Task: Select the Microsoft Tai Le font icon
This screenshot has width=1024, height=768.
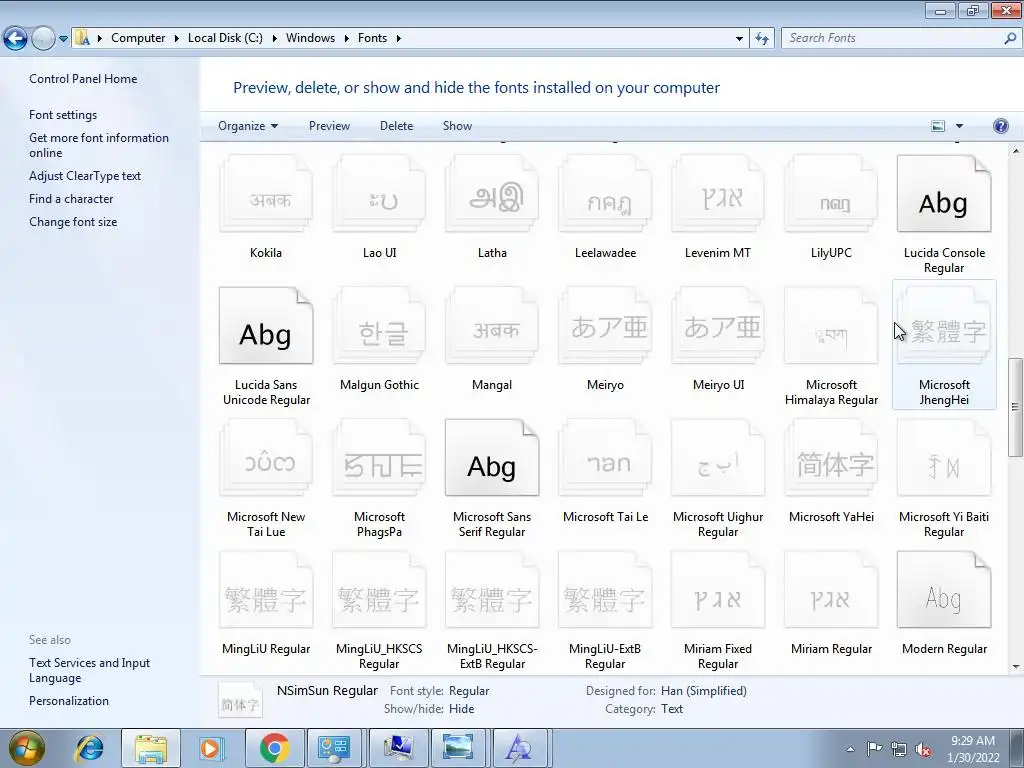Action: tap(605, 458)
